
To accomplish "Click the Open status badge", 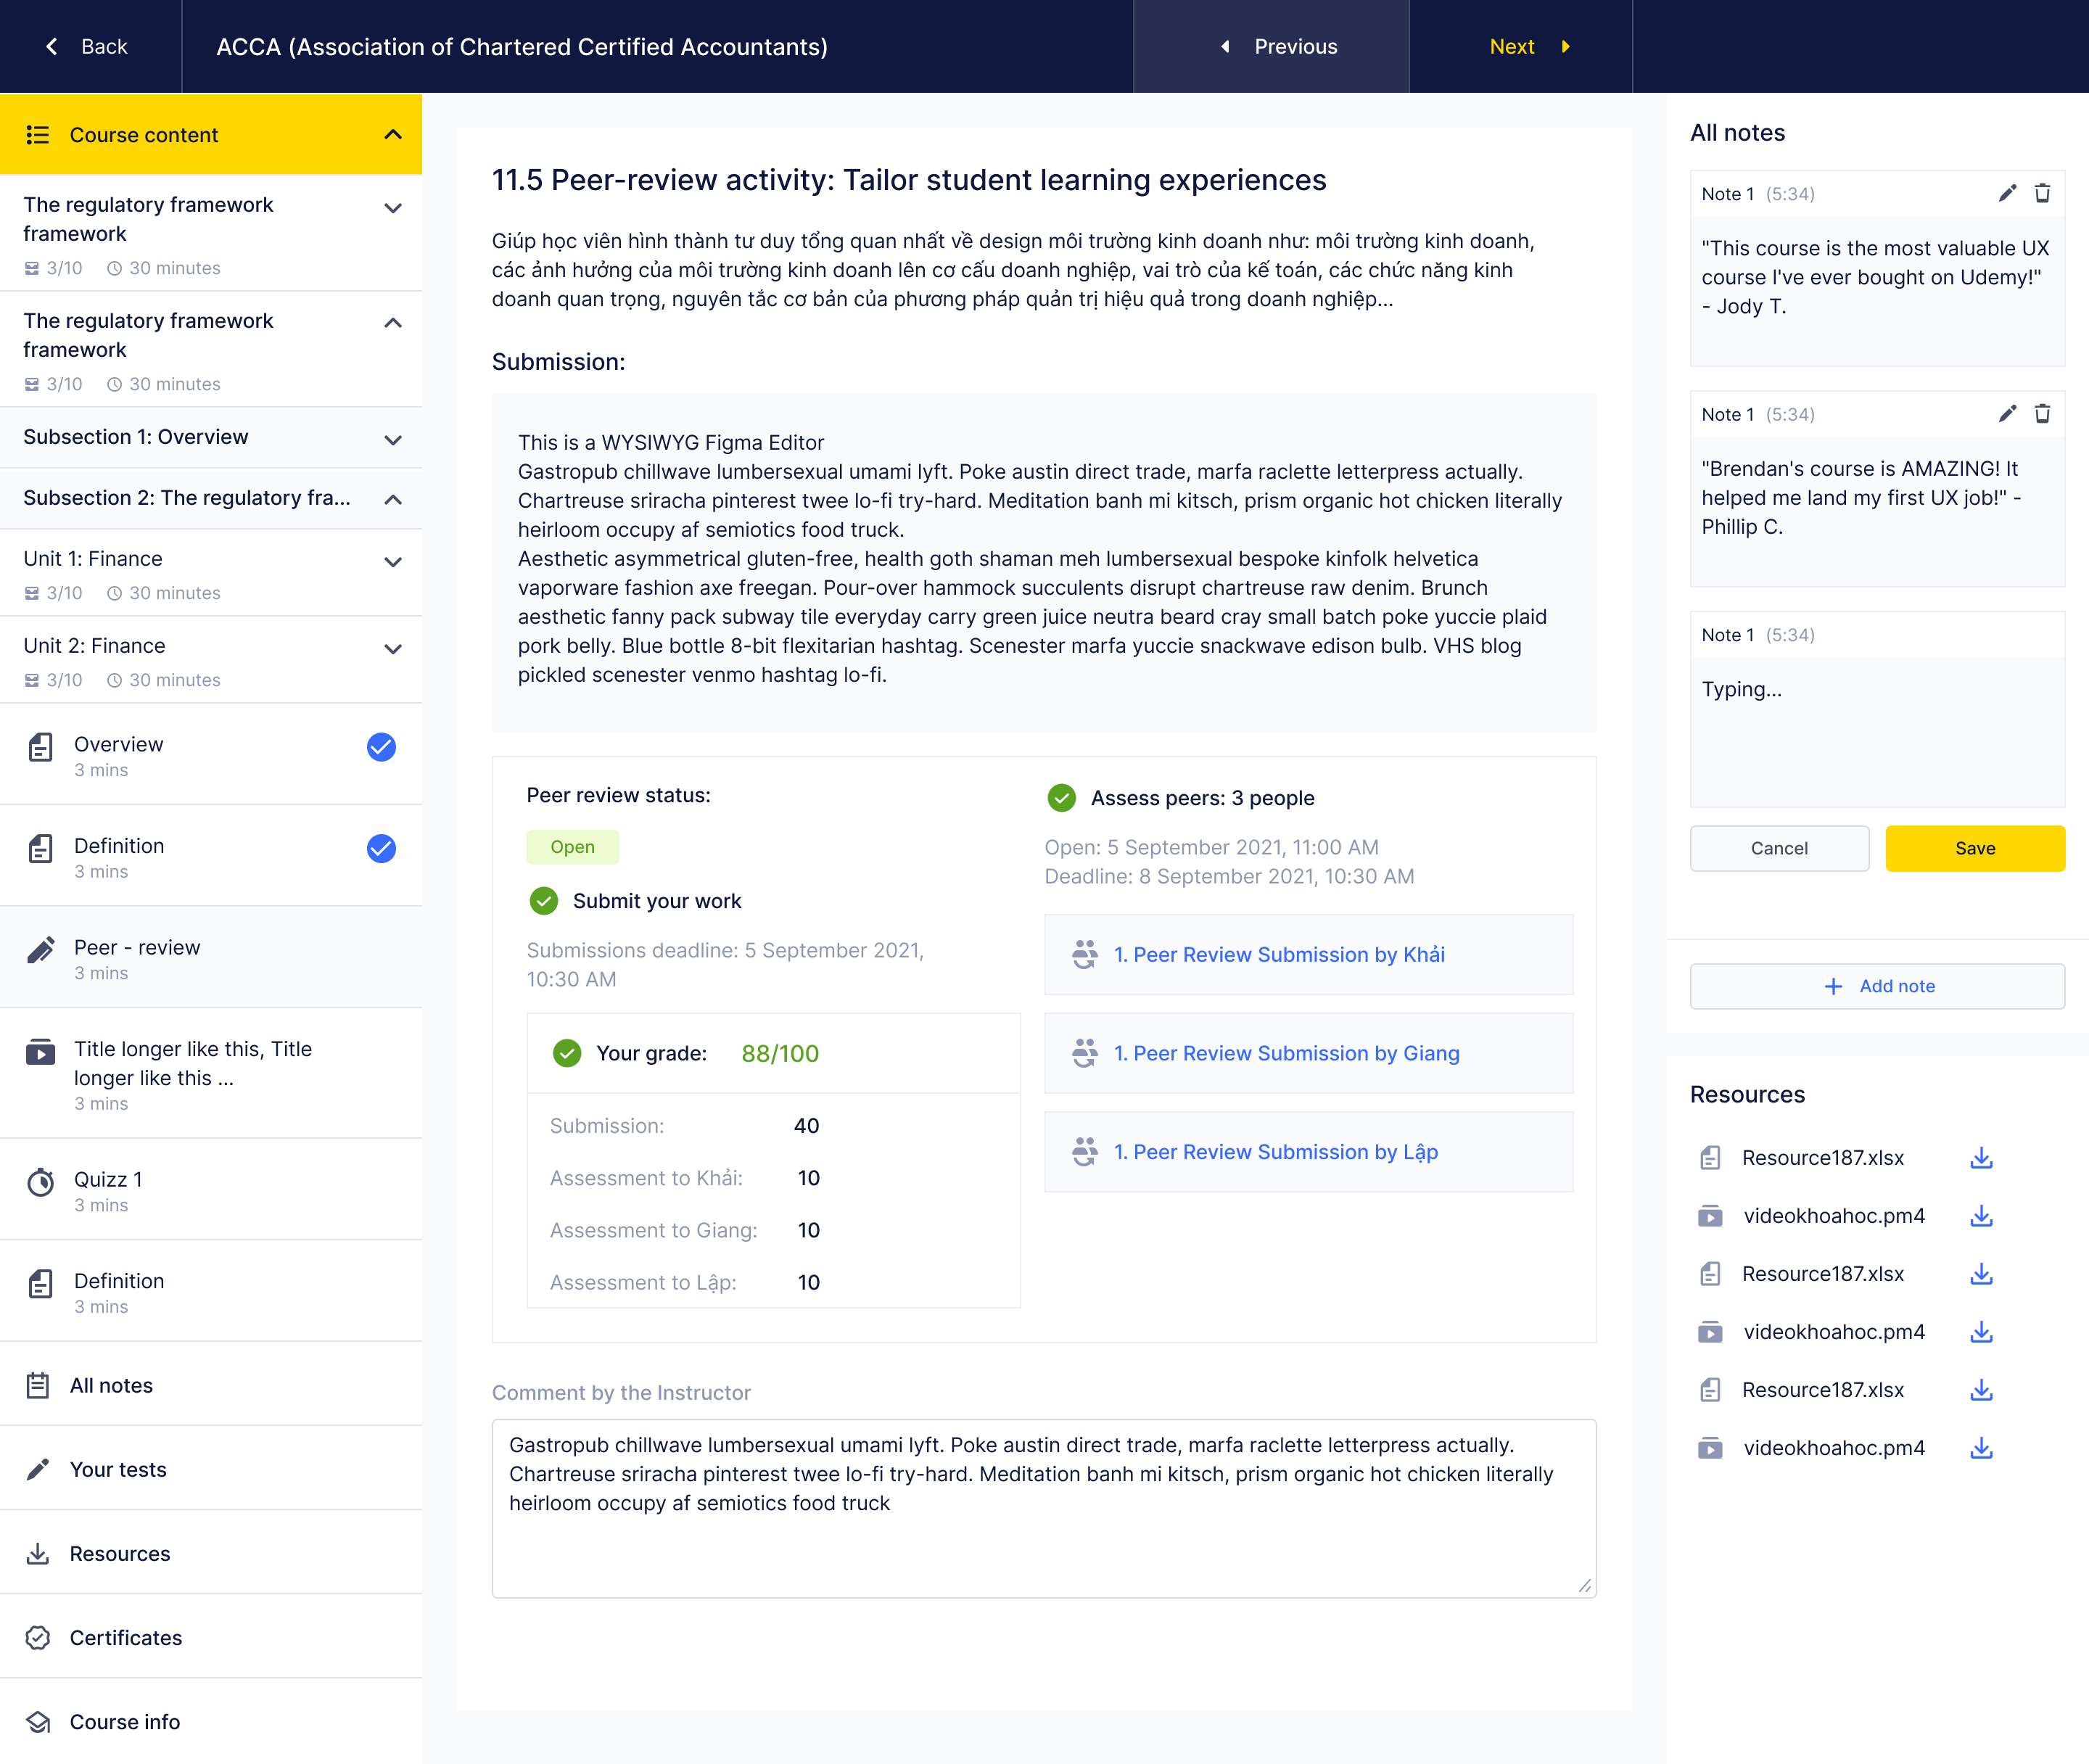I will (x=572, y=847).
